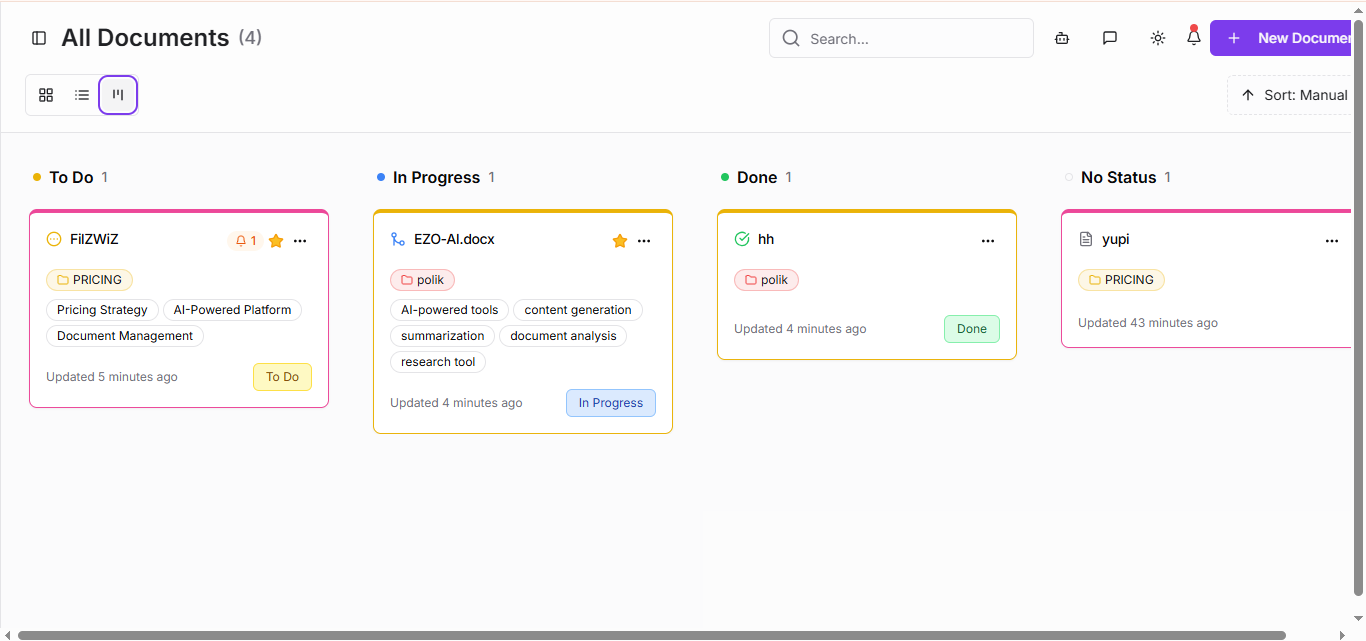Click the polik folder tag on EZO-AI.docx
This screenshot has height=641, width=1366.
[422, 280]
